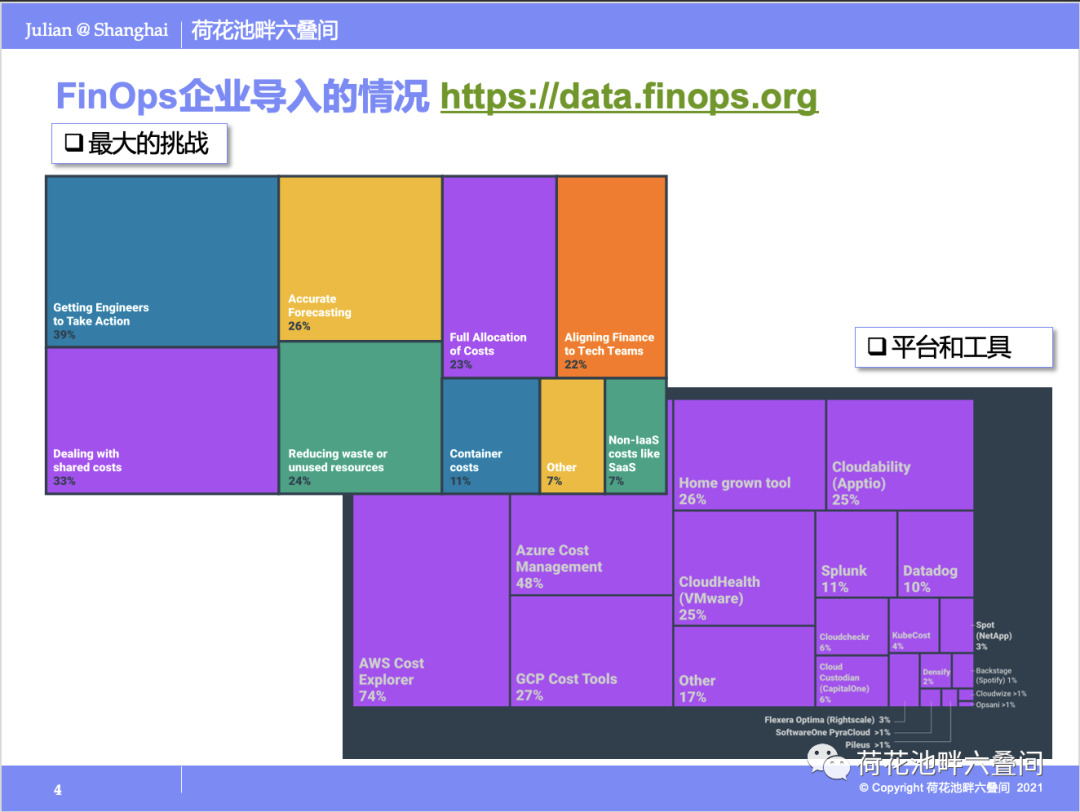1080x812 pixels.
Task: Select the 'Accurate Forecasting' 26% cell
Action: 360,258
